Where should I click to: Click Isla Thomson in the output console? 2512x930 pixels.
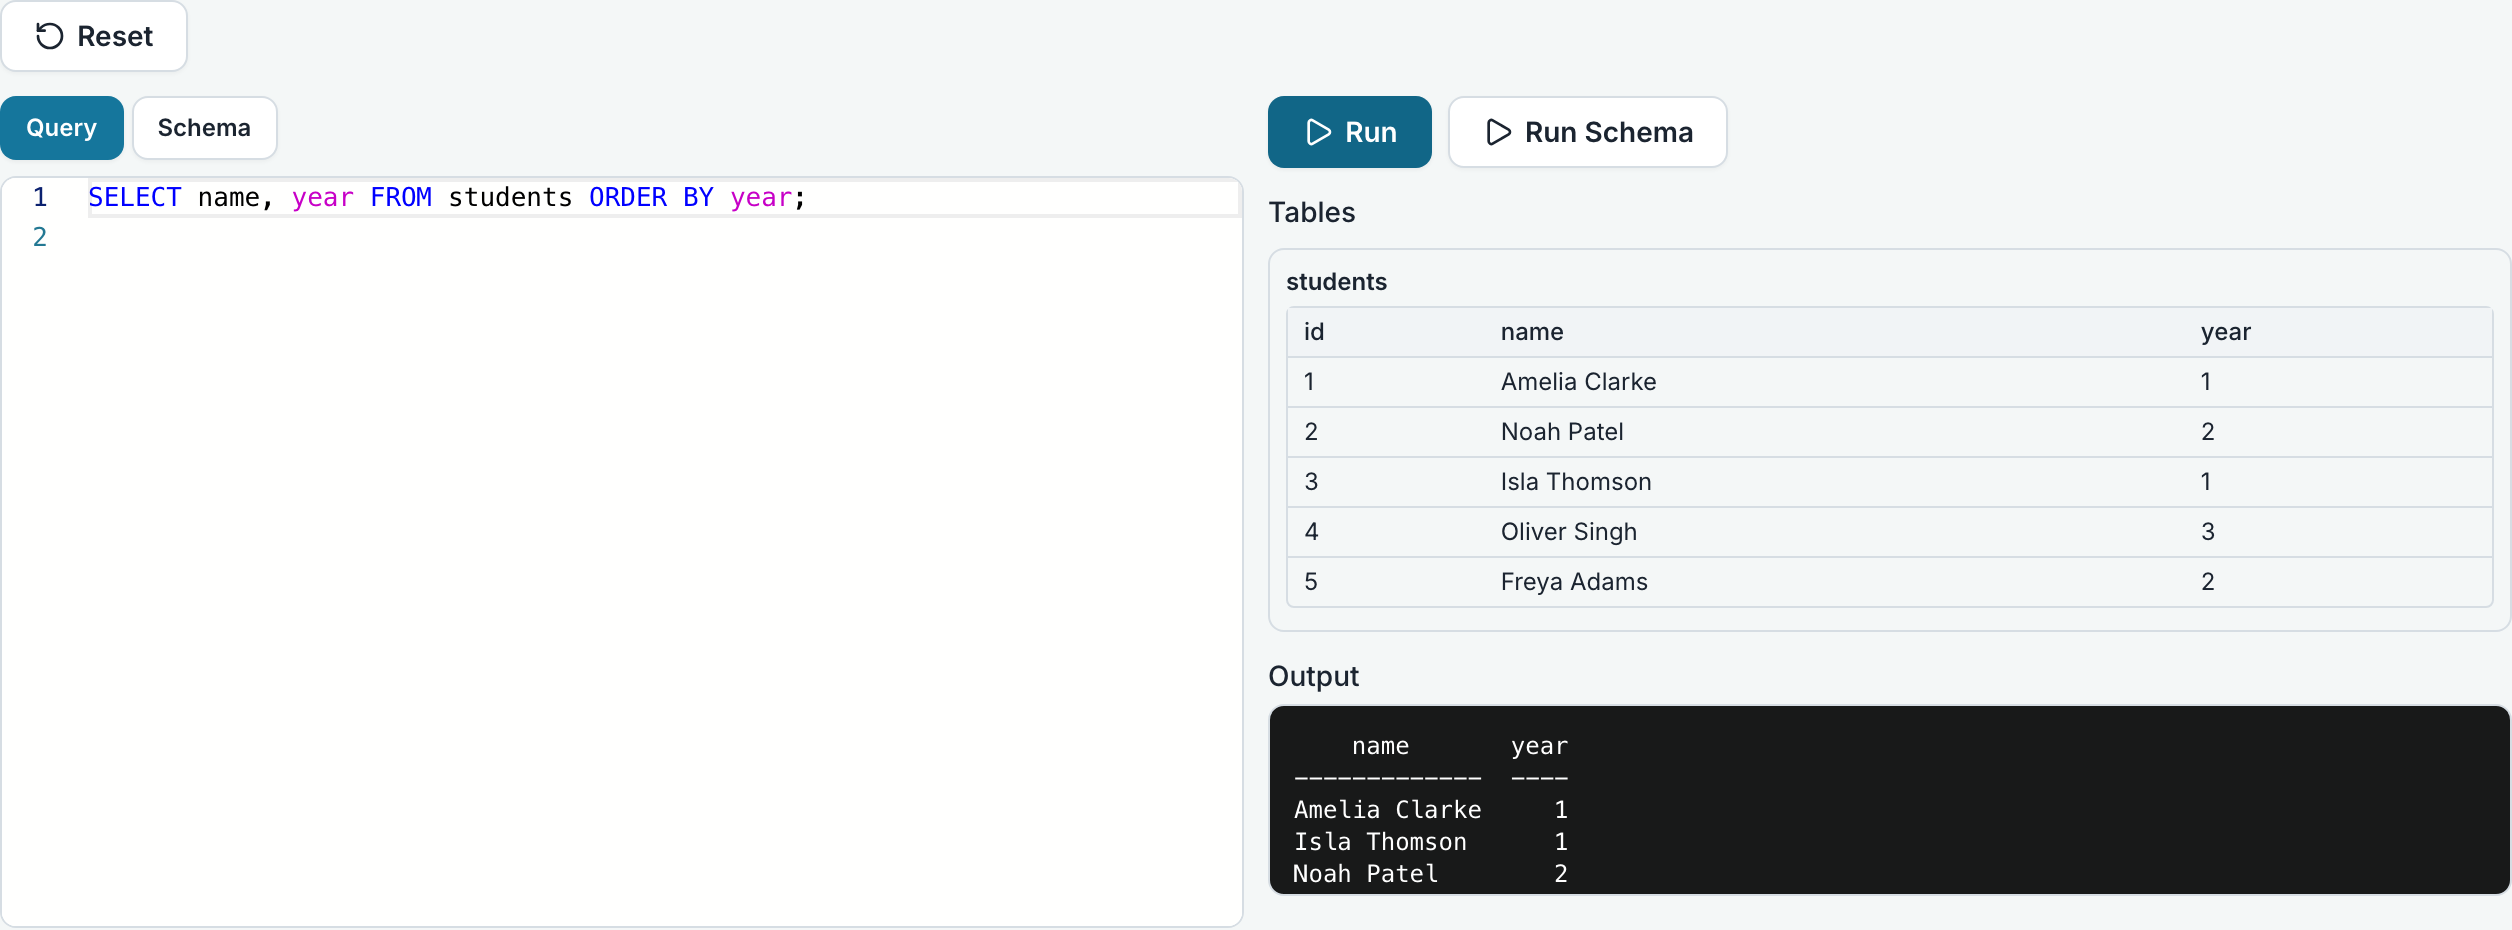pos(1380,842)
